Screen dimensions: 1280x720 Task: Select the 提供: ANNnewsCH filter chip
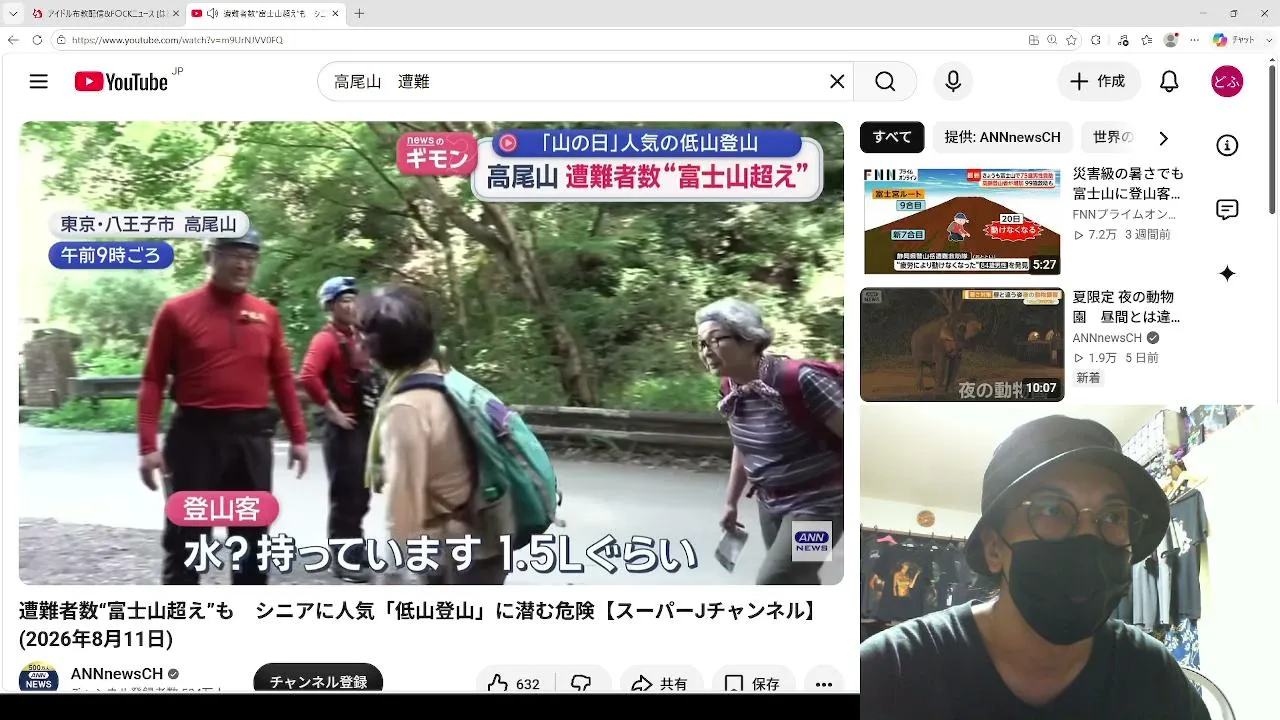click(1002, 138)
